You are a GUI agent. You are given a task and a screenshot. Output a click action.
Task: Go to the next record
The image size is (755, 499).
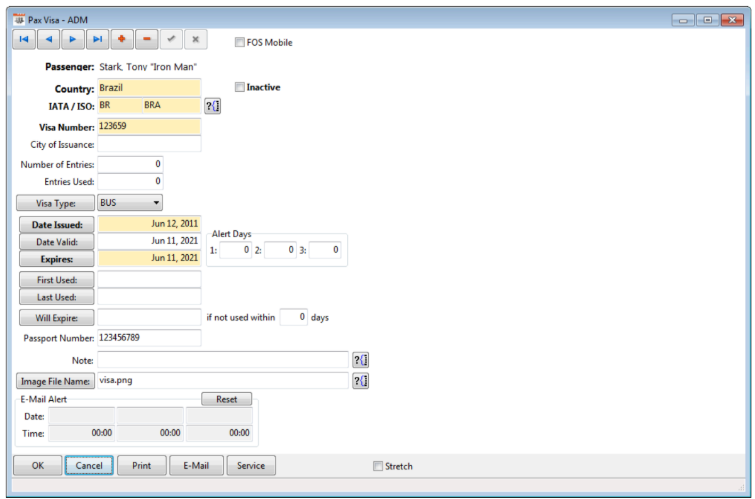[x=72, y=39]
